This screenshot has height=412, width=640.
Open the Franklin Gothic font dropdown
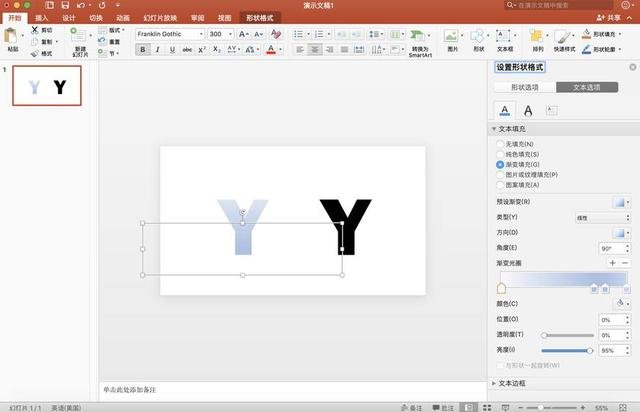click(170, 34)
